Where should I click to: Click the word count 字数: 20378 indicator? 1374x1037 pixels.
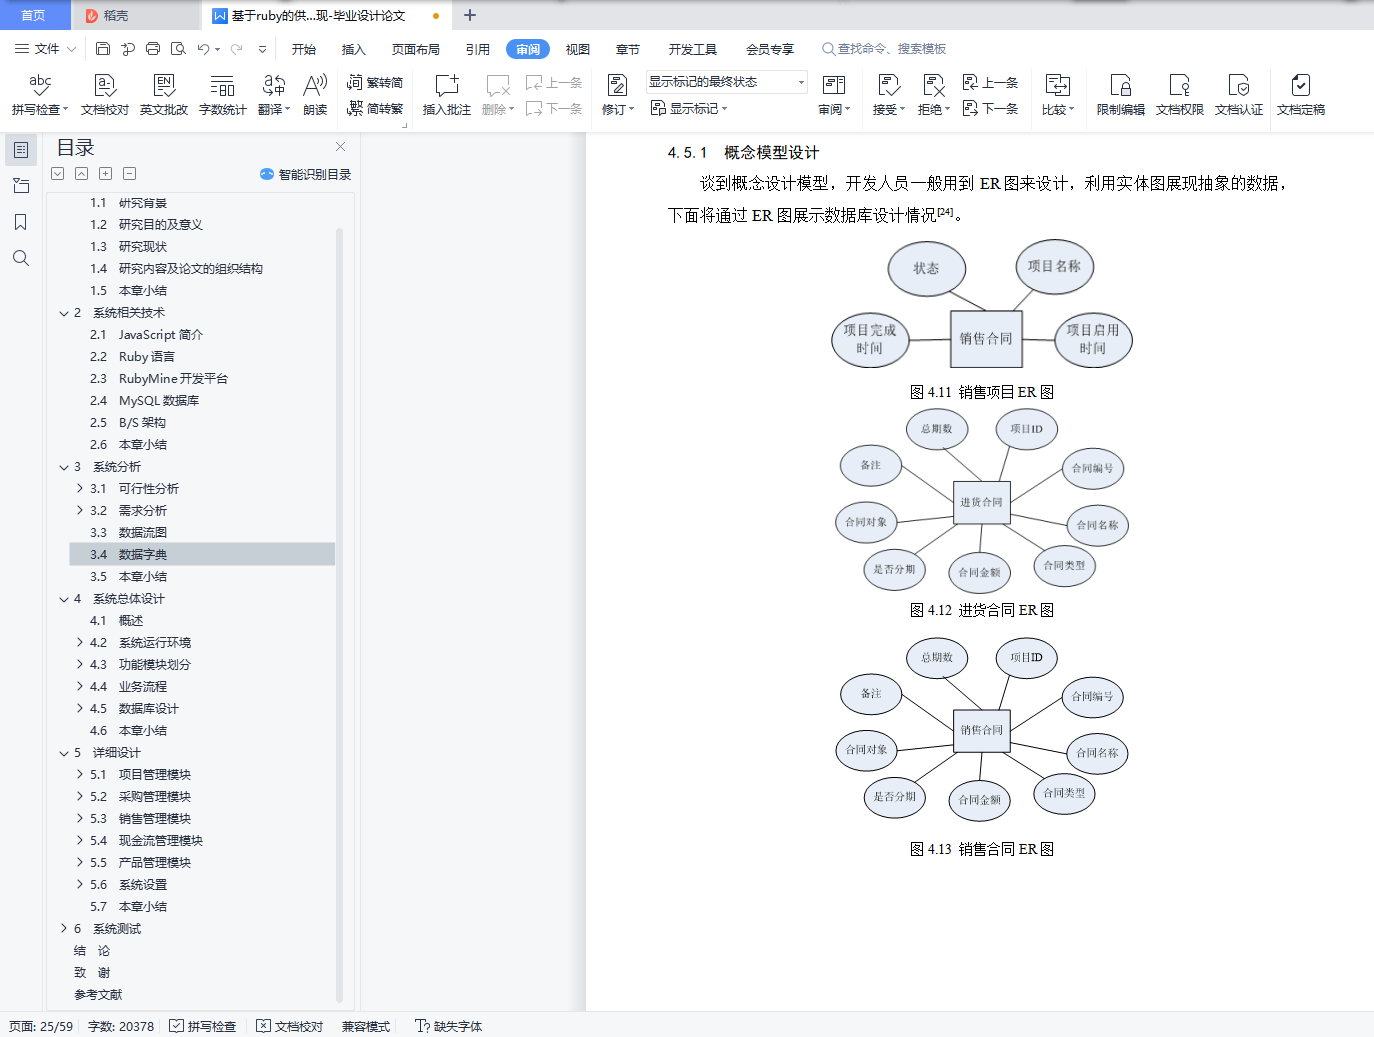pos(121,1026)
